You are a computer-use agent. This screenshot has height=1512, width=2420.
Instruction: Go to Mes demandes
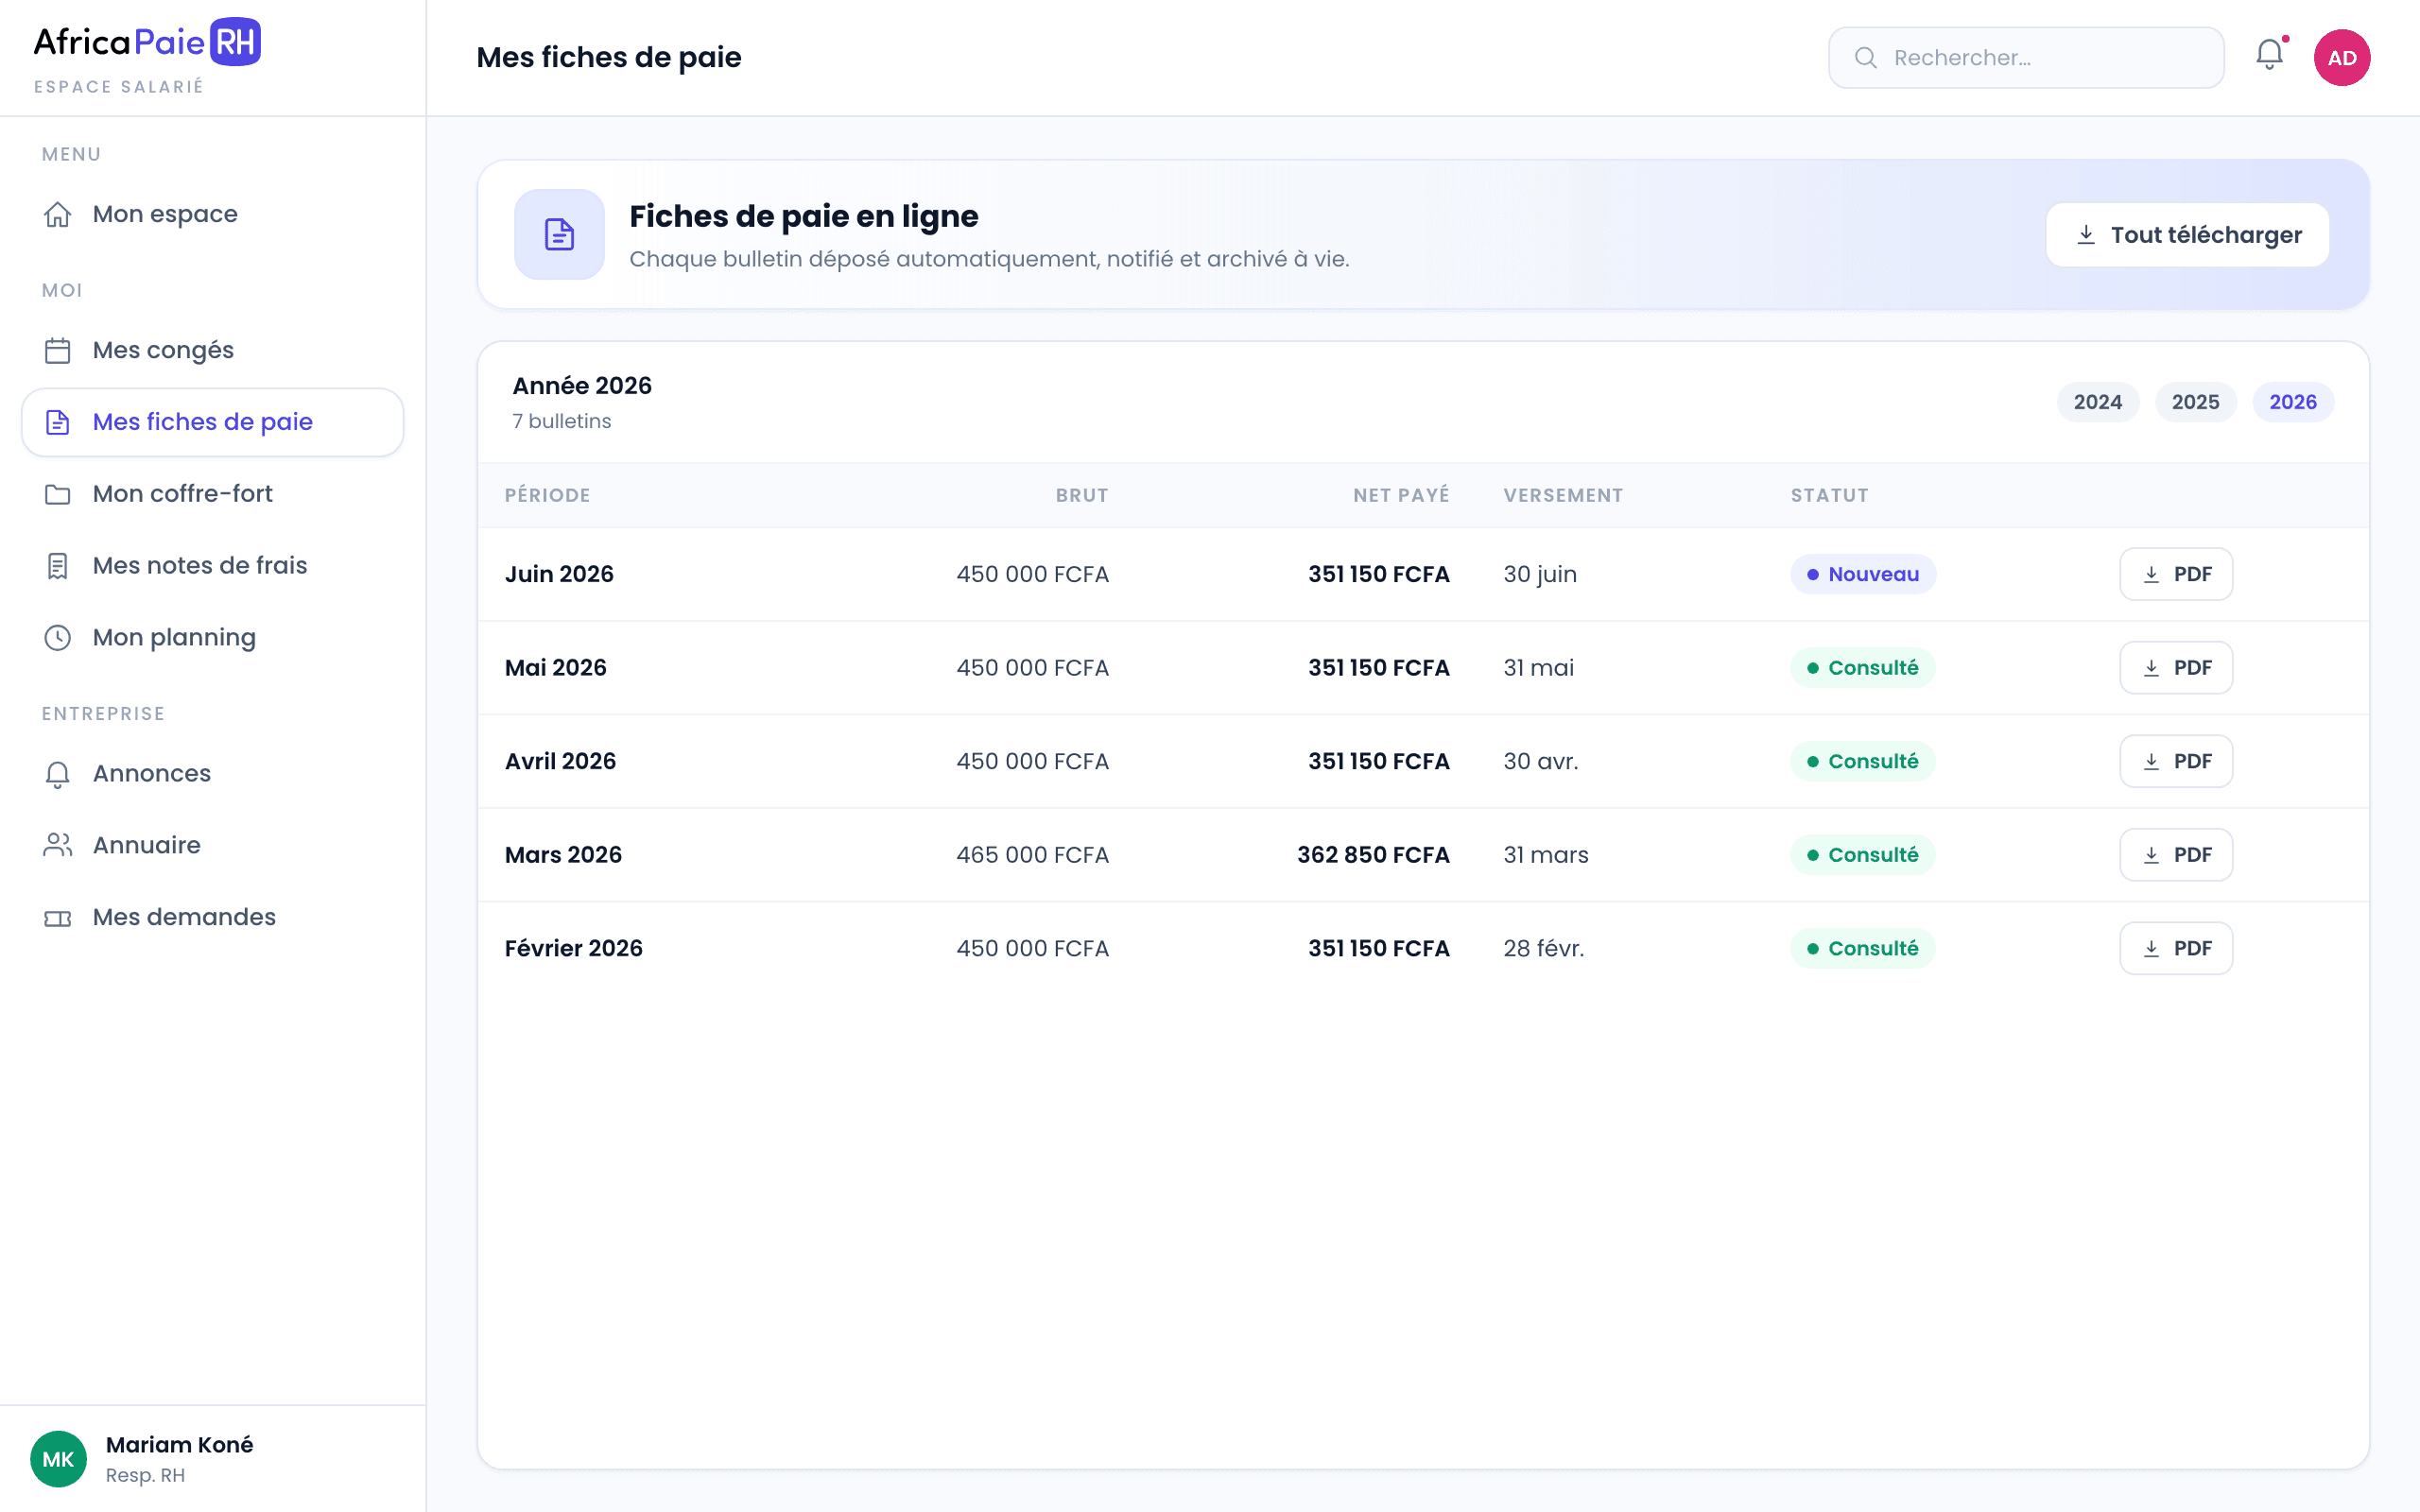(212, 918)
